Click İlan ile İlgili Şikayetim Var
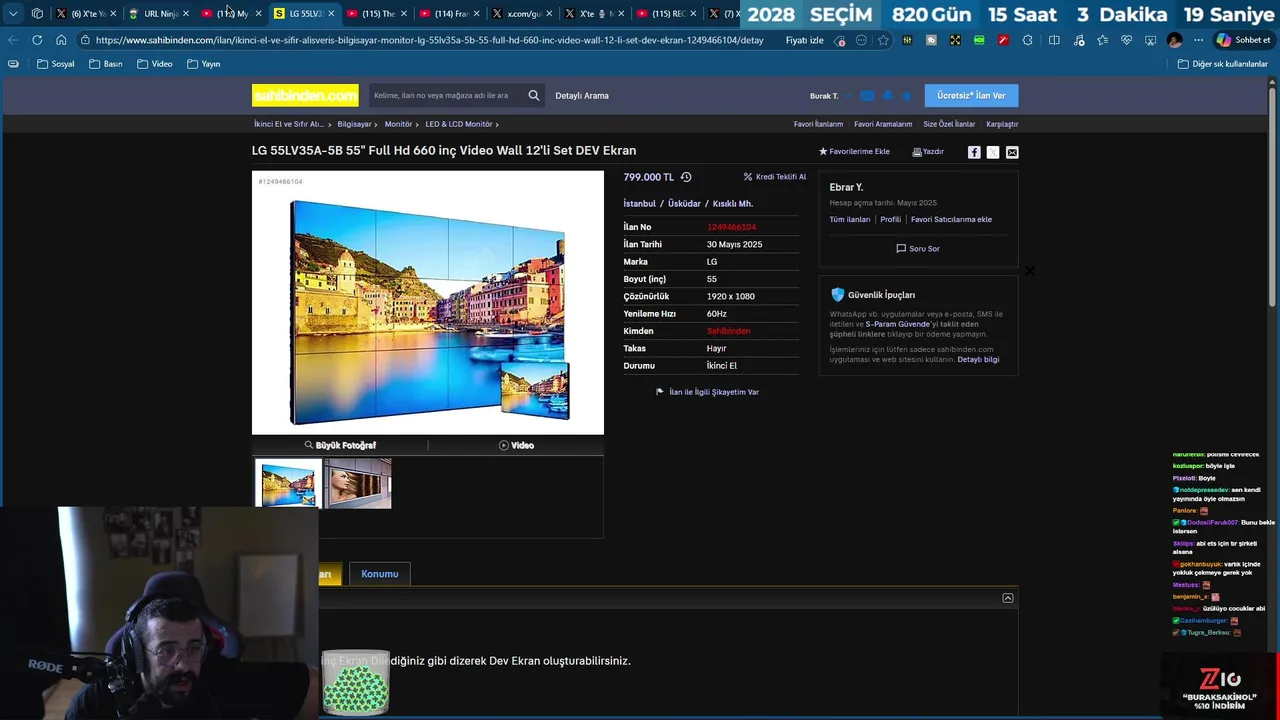The width and height of the screenshot is (1280, 720). click(x=707, y=392)
